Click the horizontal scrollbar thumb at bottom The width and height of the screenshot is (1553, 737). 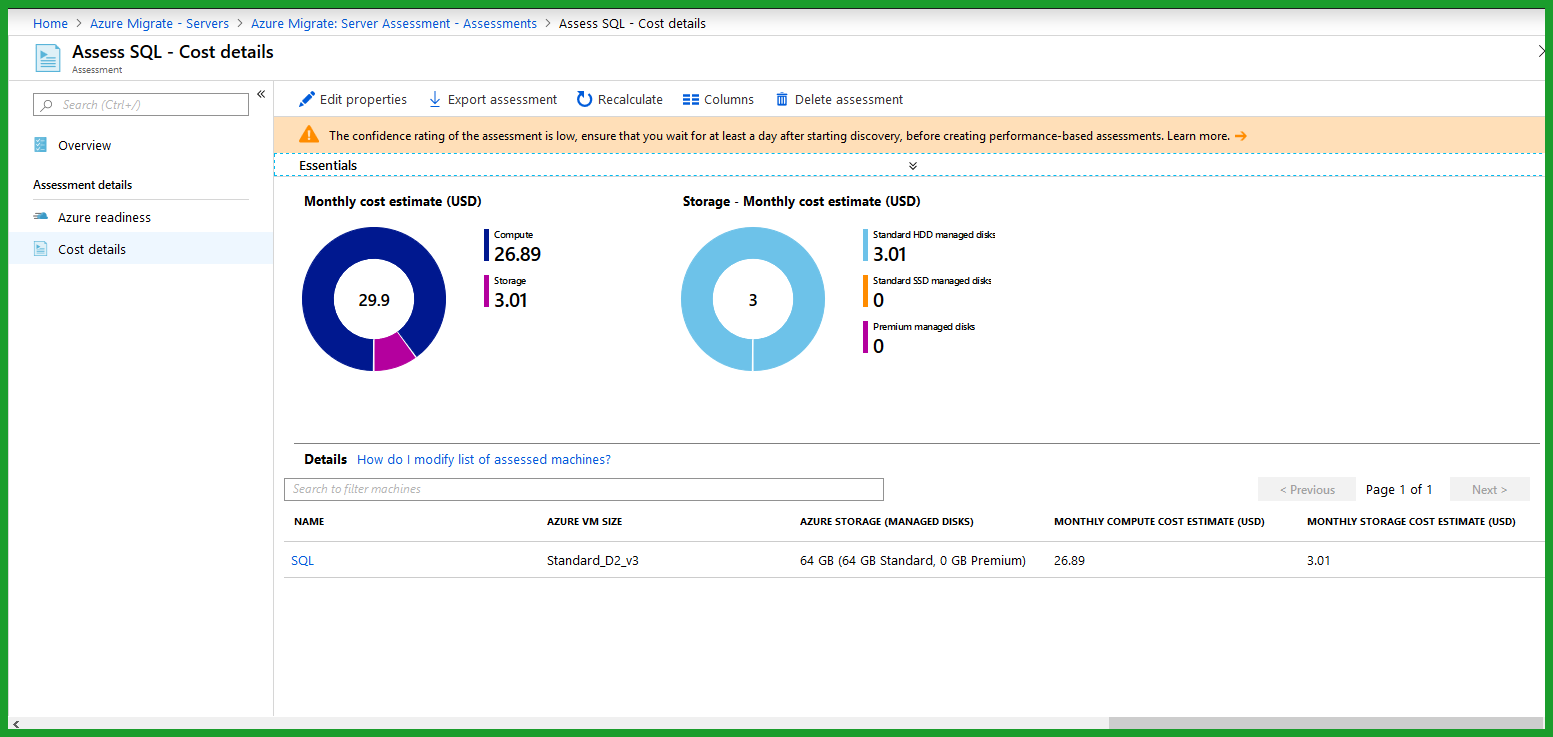point(1326,723)
